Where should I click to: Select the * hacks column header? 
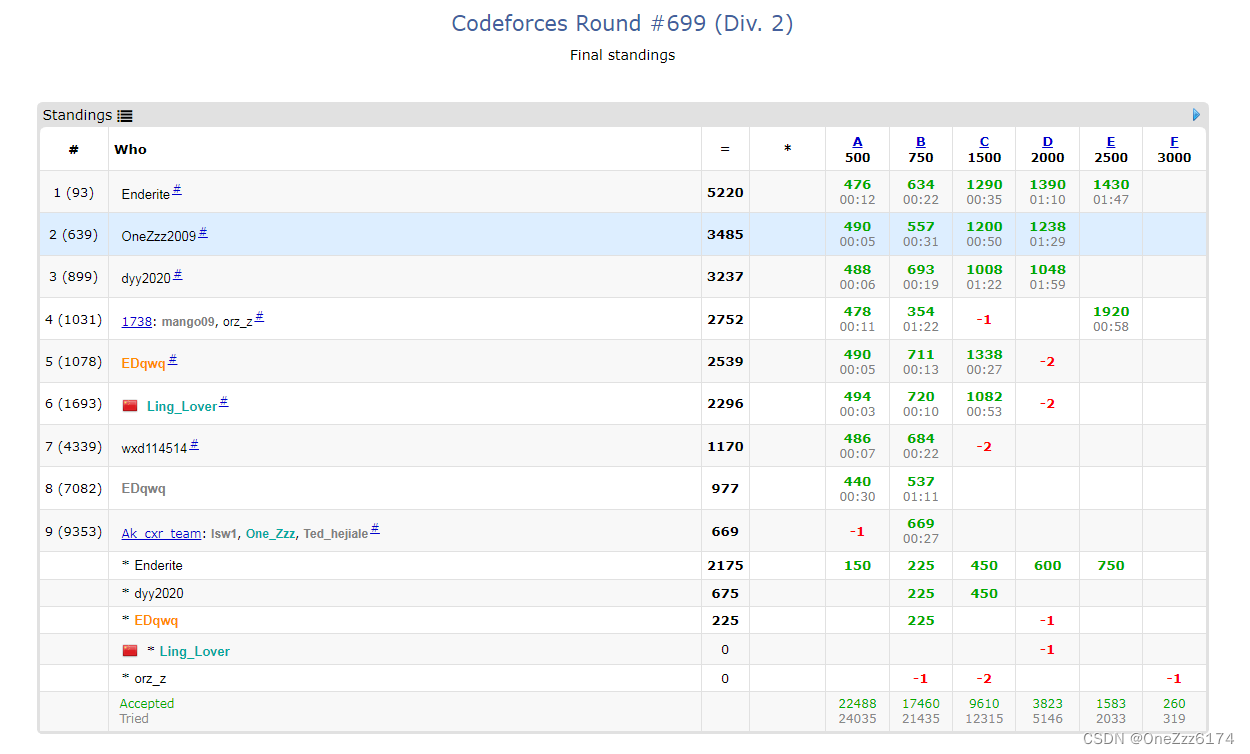[x=787, y=150]
